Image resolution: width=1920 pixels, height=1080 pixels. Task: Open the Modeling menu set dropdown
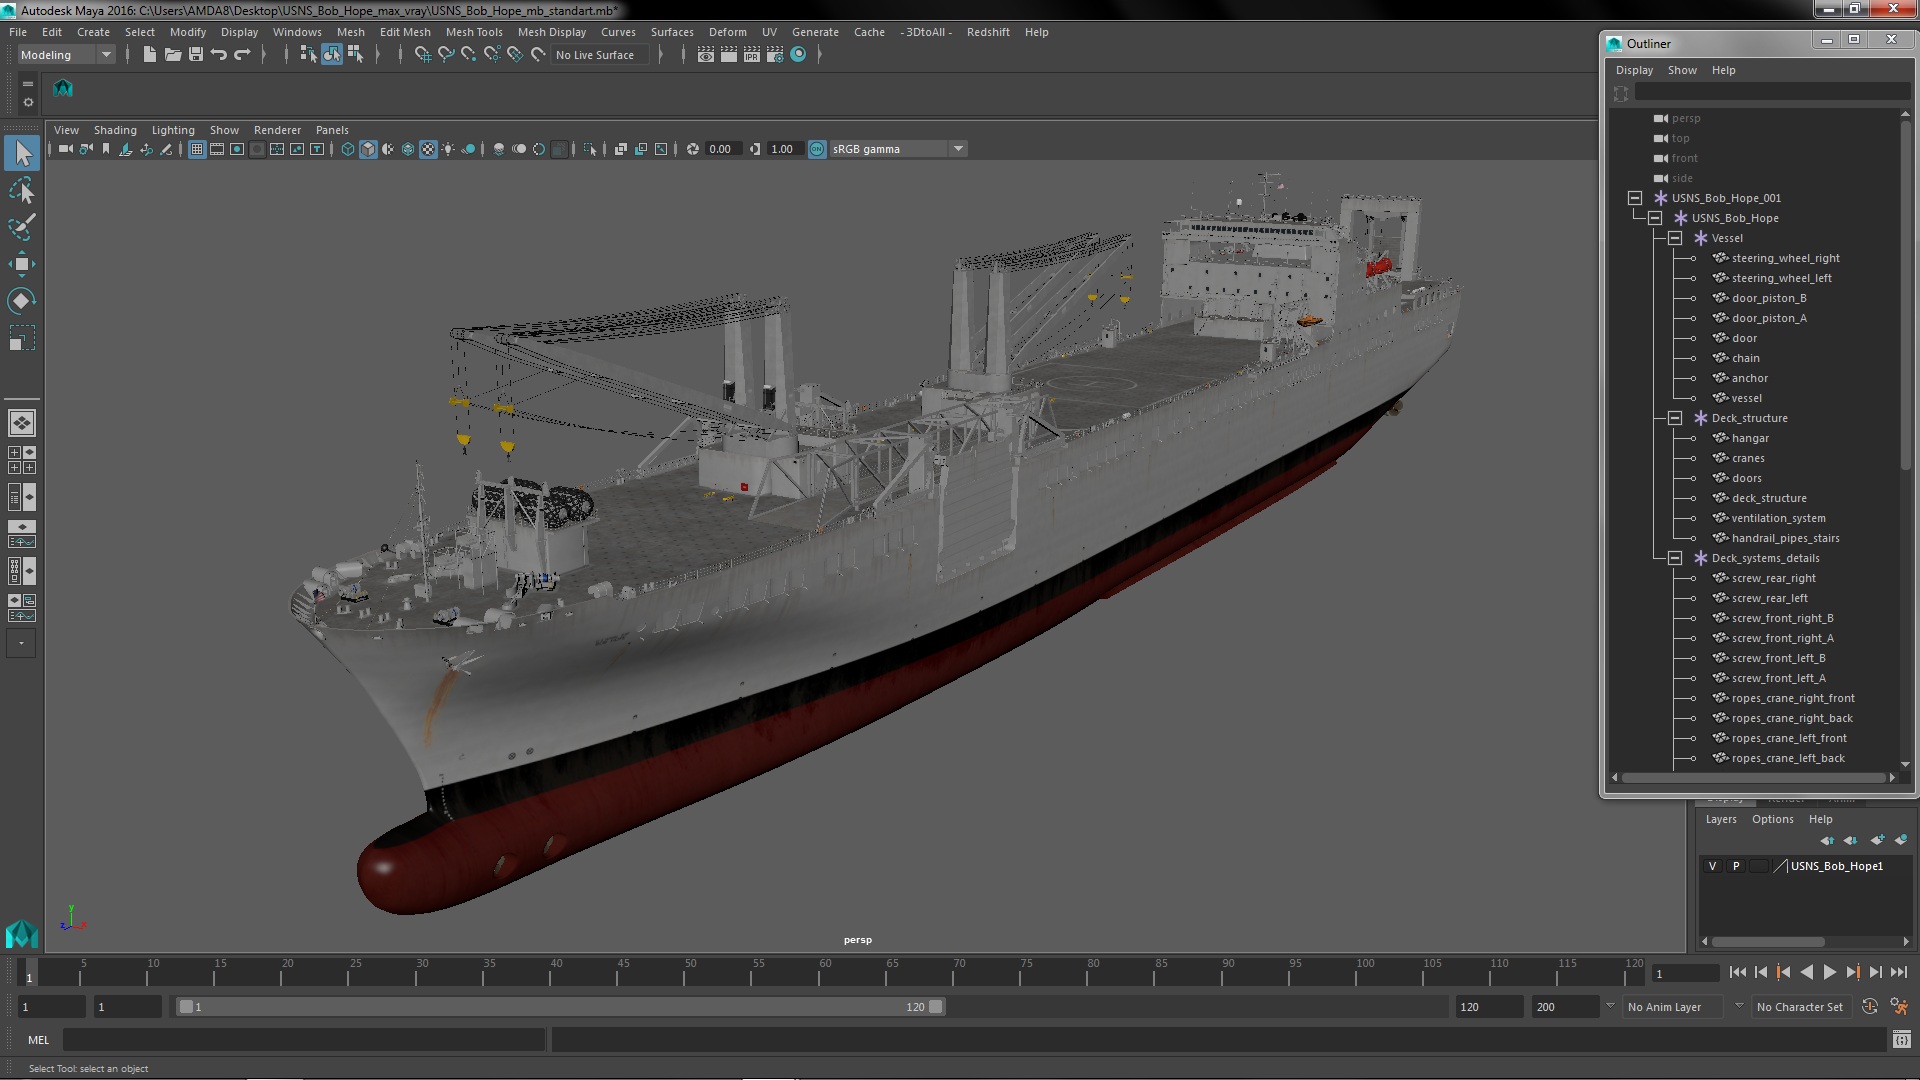[x=66, y=55]
